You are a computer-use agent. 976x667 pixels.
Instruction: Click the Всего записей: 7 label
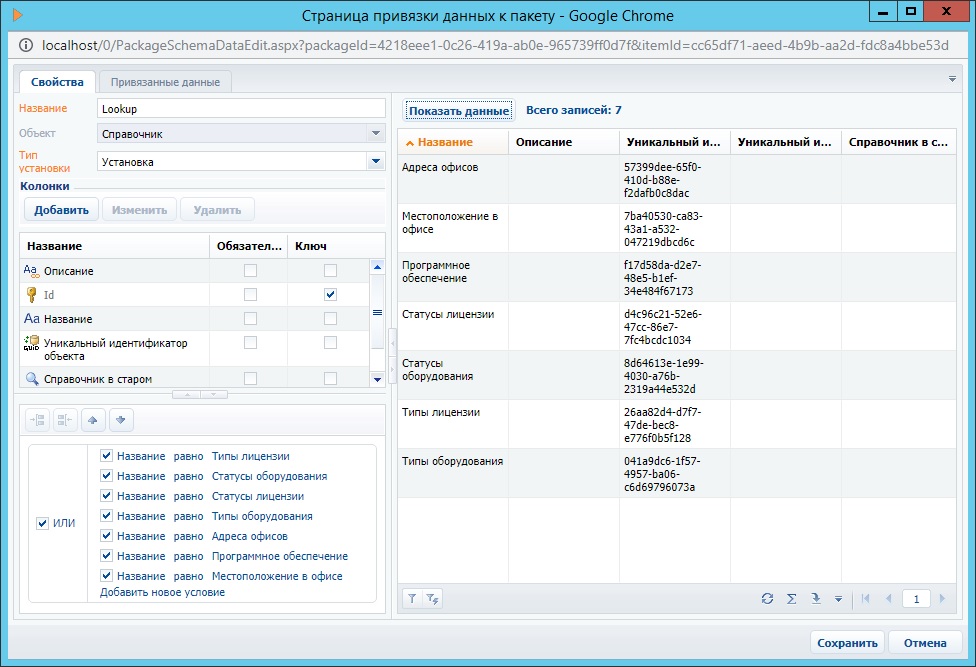[573, 110]
